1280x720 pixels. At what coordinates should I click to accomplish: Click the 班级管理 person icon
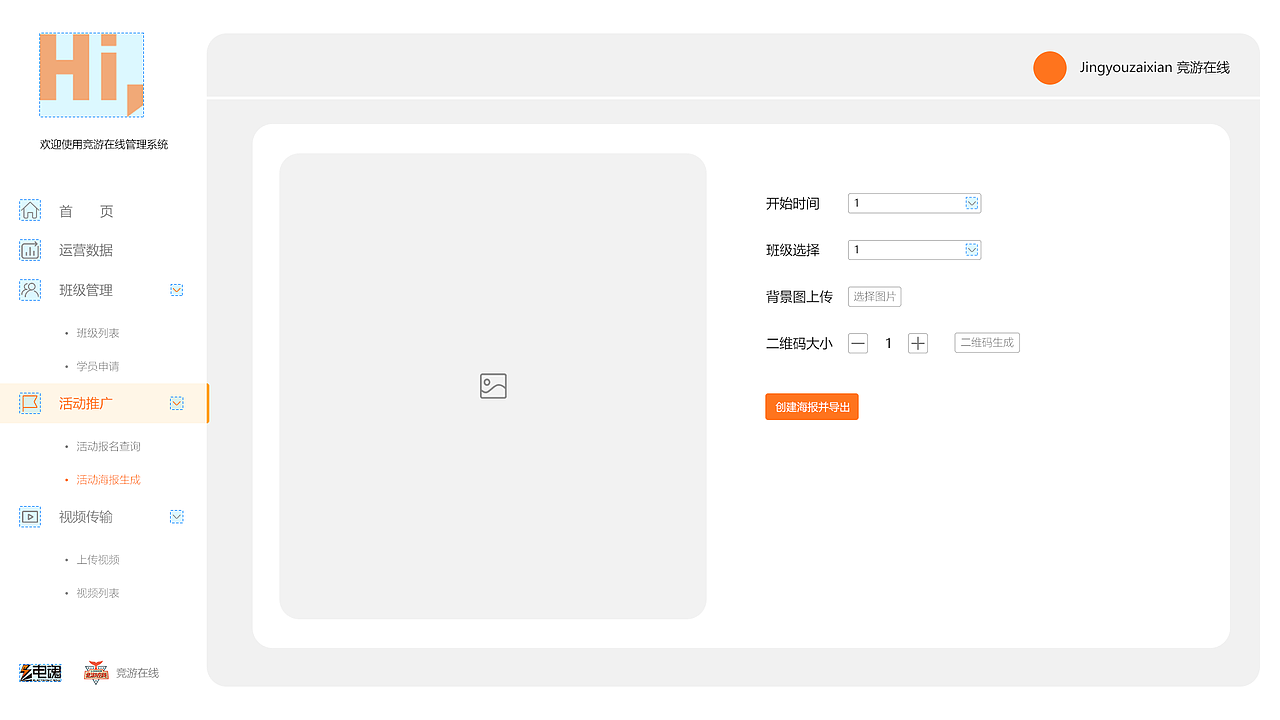(30, 290)
